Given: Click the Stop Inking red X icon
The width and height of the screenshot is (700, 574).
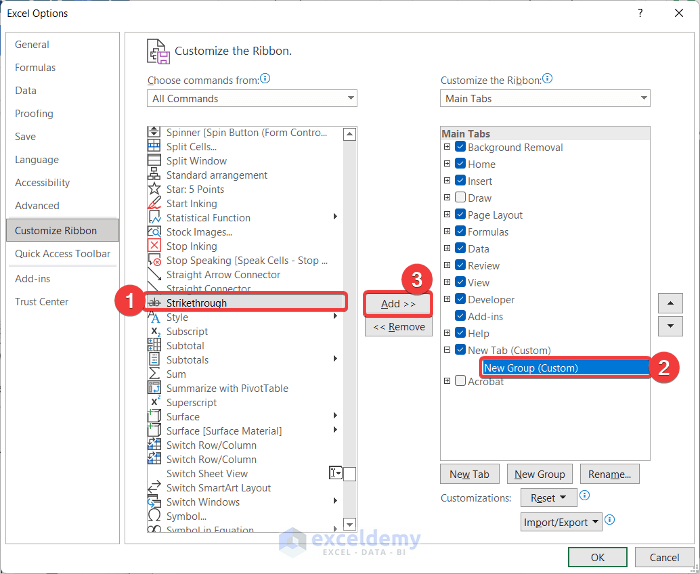Looking at the screenshot, I should 154,245.
